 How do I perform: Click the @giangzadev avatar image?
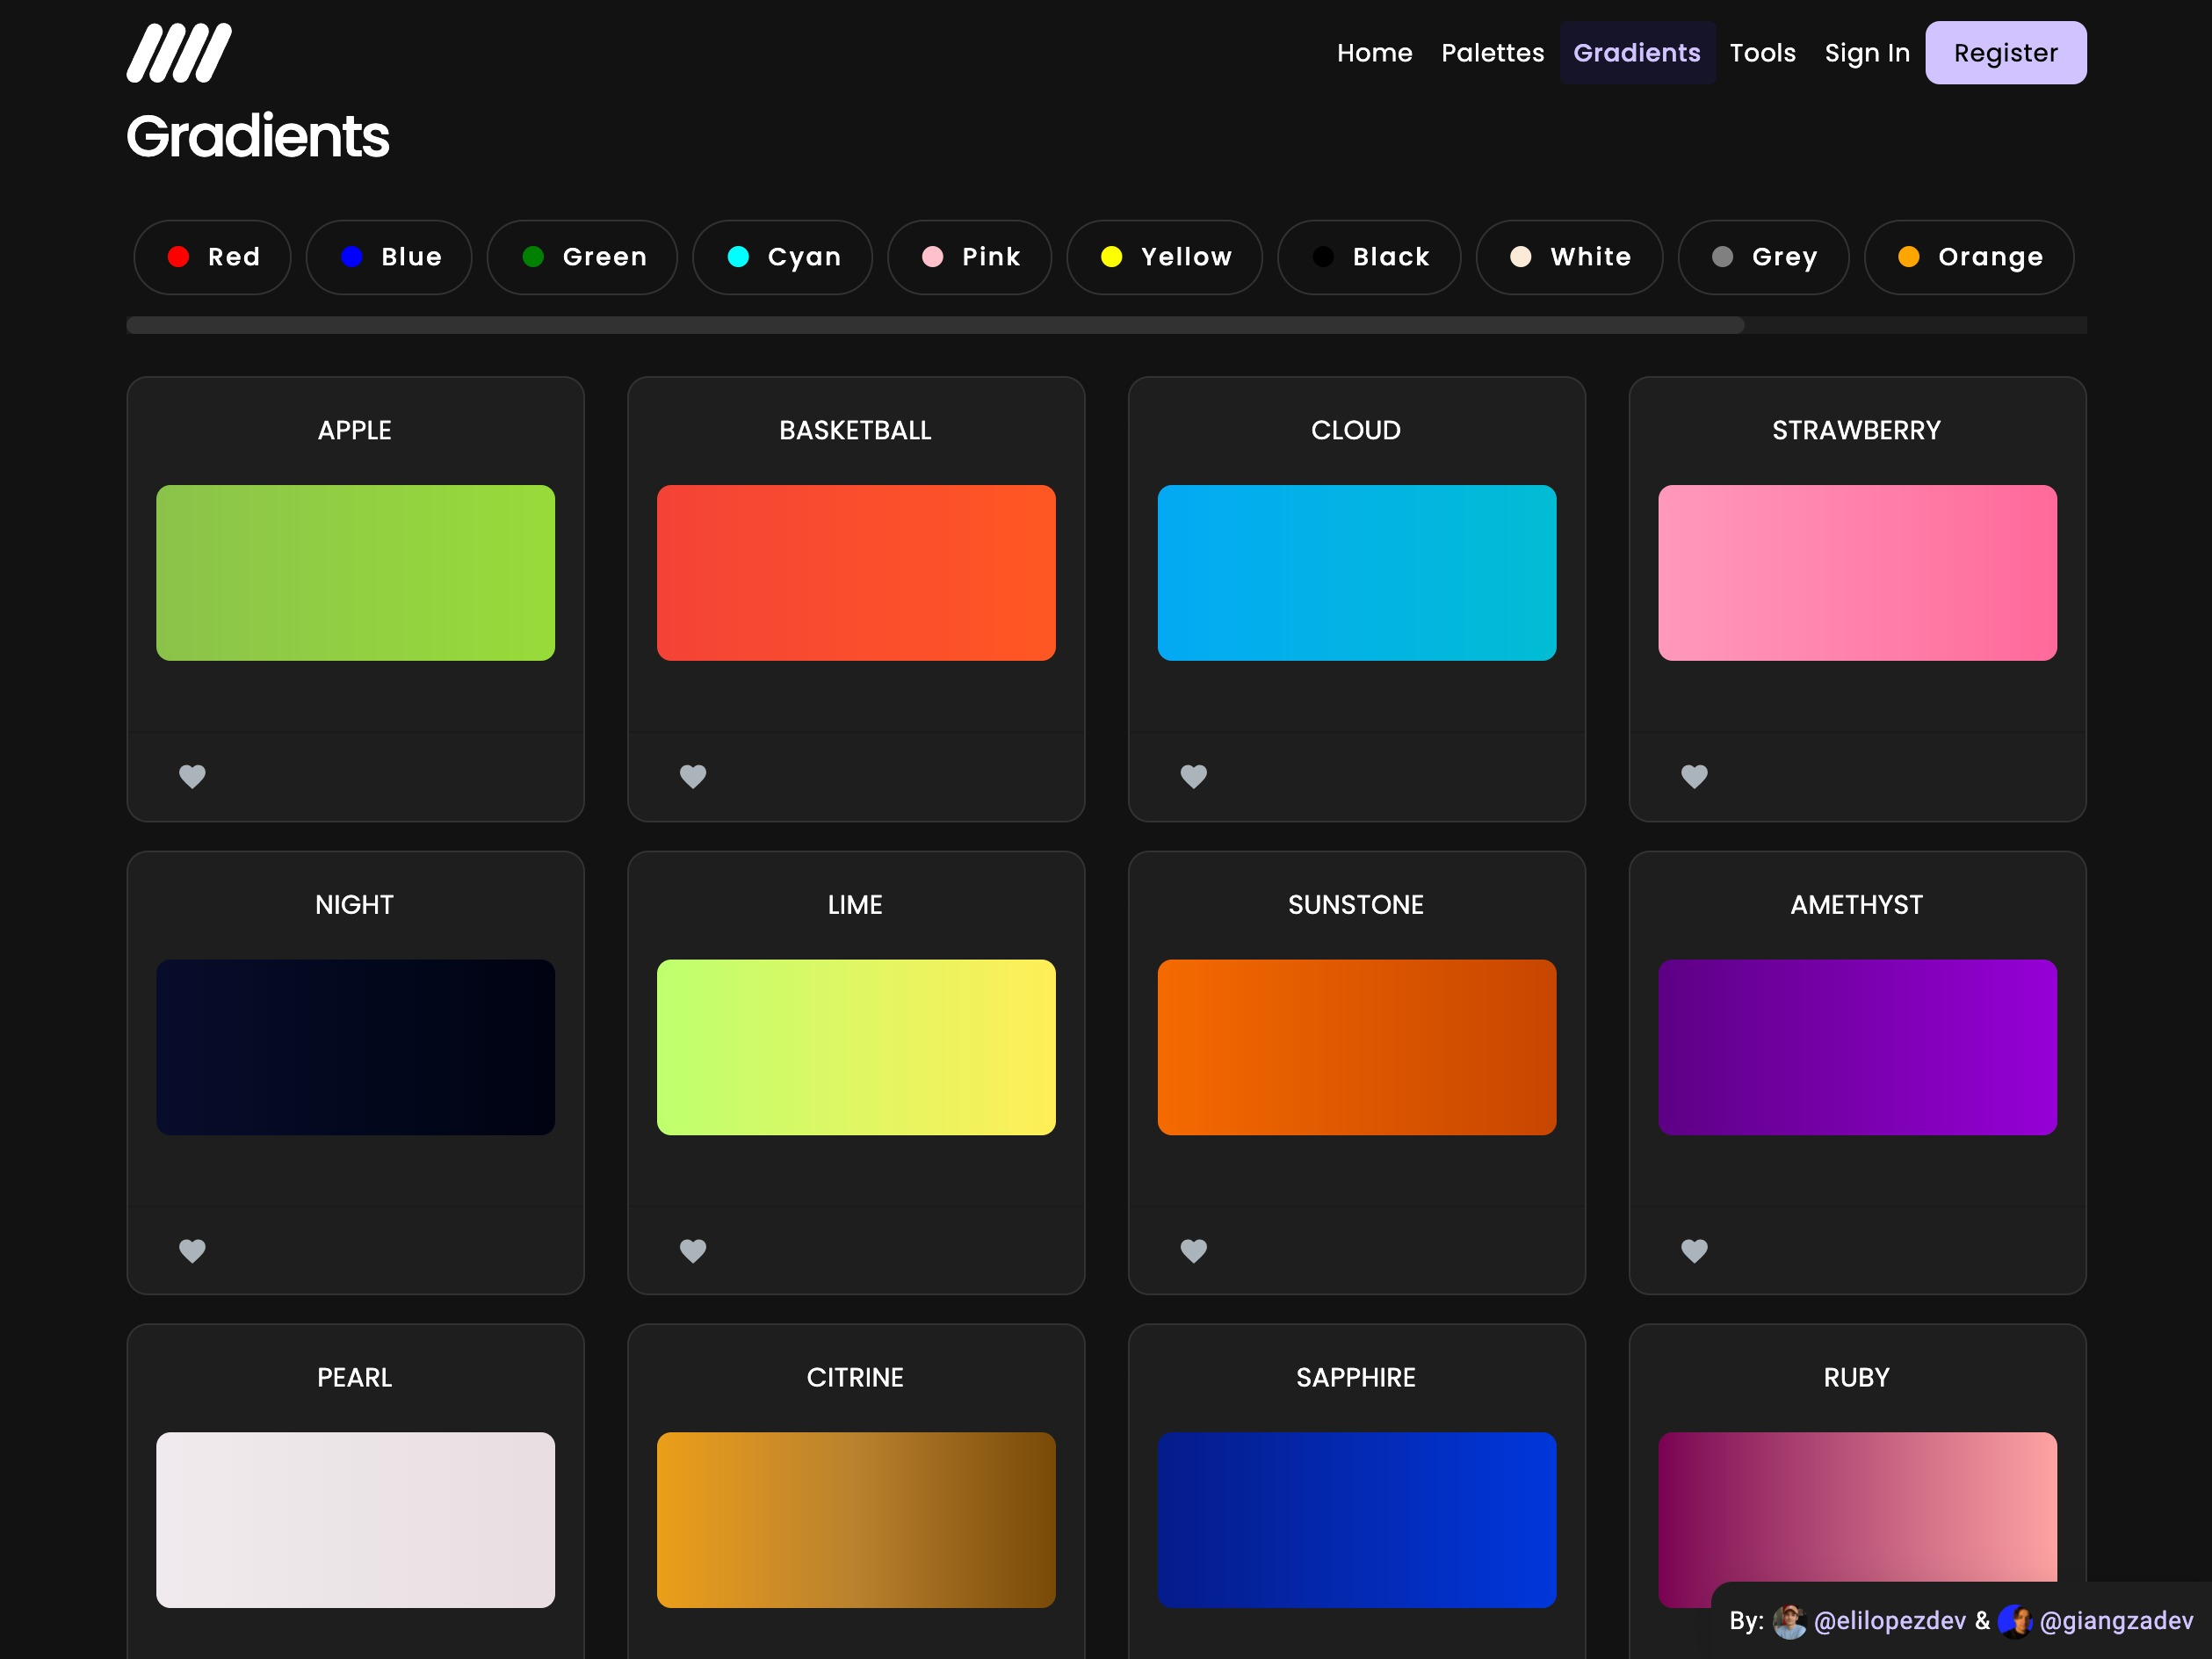pyautogui.click(x=2015, y=1621)
